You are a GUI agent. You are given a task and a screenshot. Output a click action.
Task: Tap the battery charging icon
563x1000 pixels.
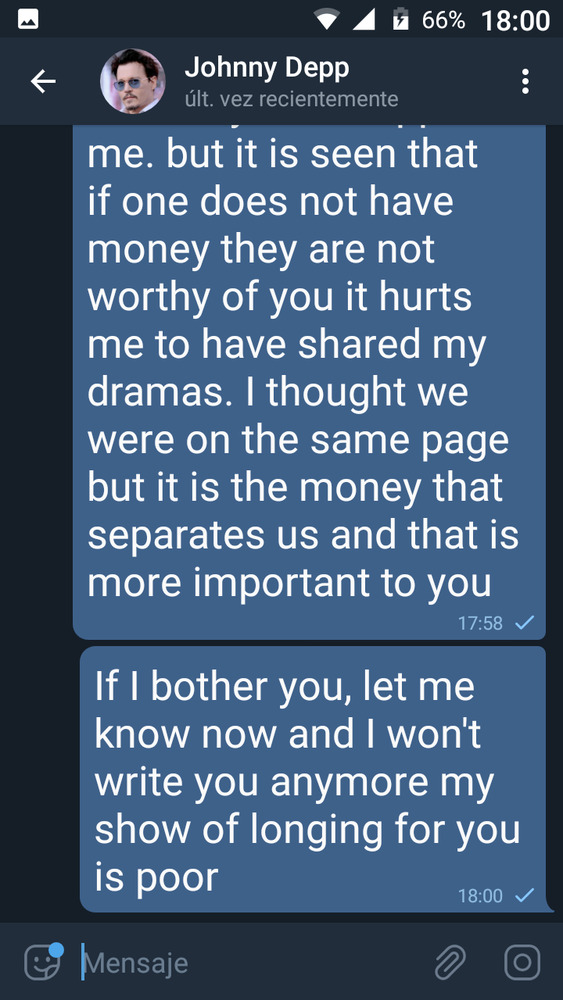click(x=400, y=20)
